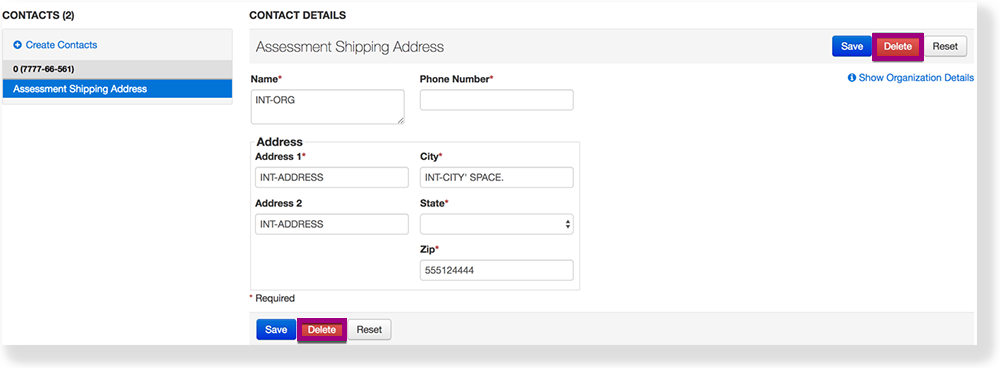The height and width of the screenshot is (368, 1000).
Task: Open the State dropdown
Action: pyautogui.click(x=497, y=224)
